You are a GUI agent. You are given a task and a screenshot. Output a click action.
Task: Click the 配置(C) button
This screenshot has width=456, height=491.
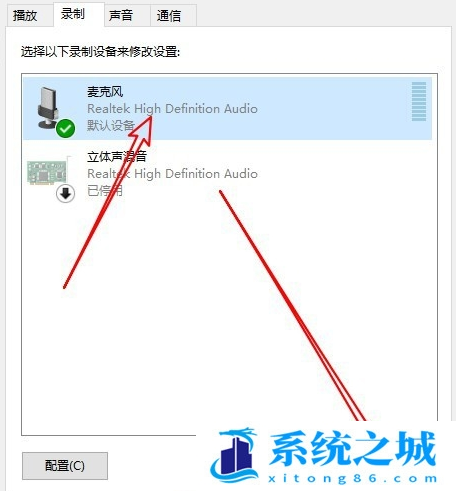pyautogui.click(x=65, y=466)
